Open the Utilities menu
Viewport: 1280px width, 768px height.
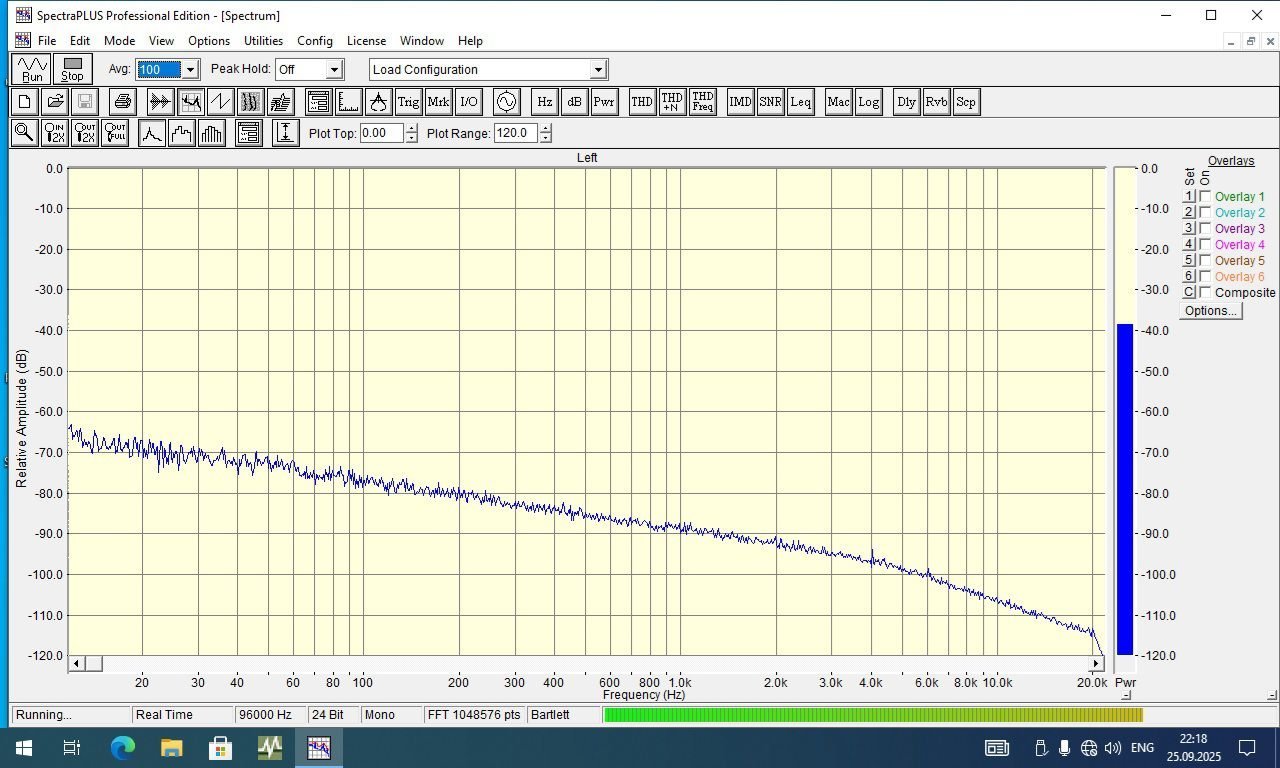(263, 41)
